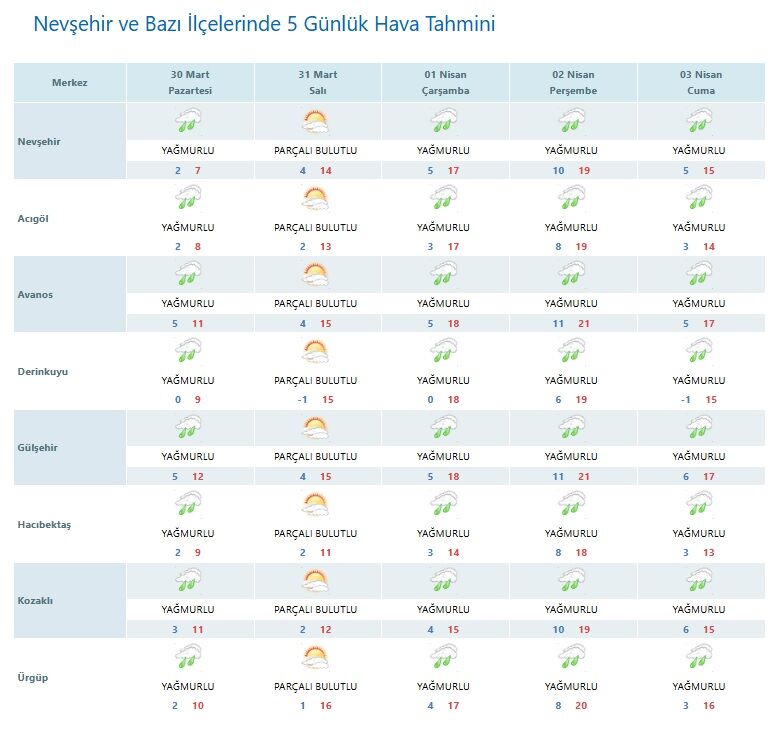This screenshot has width=782, height=741.
Task: Click the Nevşehir row label
Action: point(40,141)
